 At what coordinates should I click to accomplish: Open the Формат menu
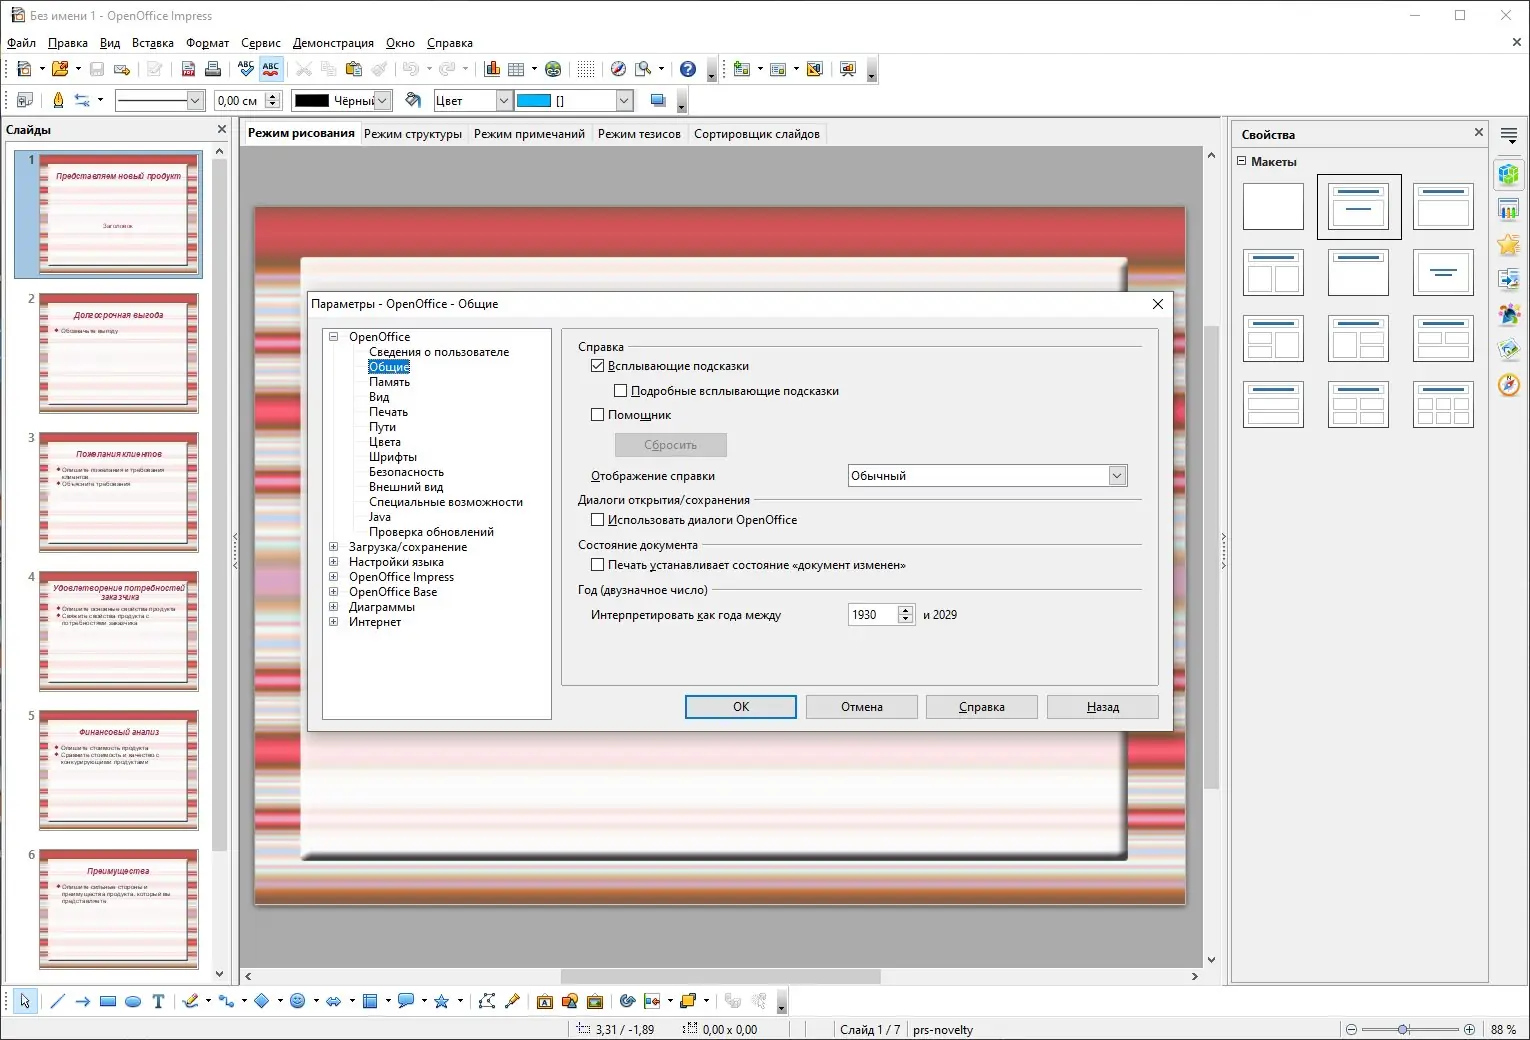(207, 43)
